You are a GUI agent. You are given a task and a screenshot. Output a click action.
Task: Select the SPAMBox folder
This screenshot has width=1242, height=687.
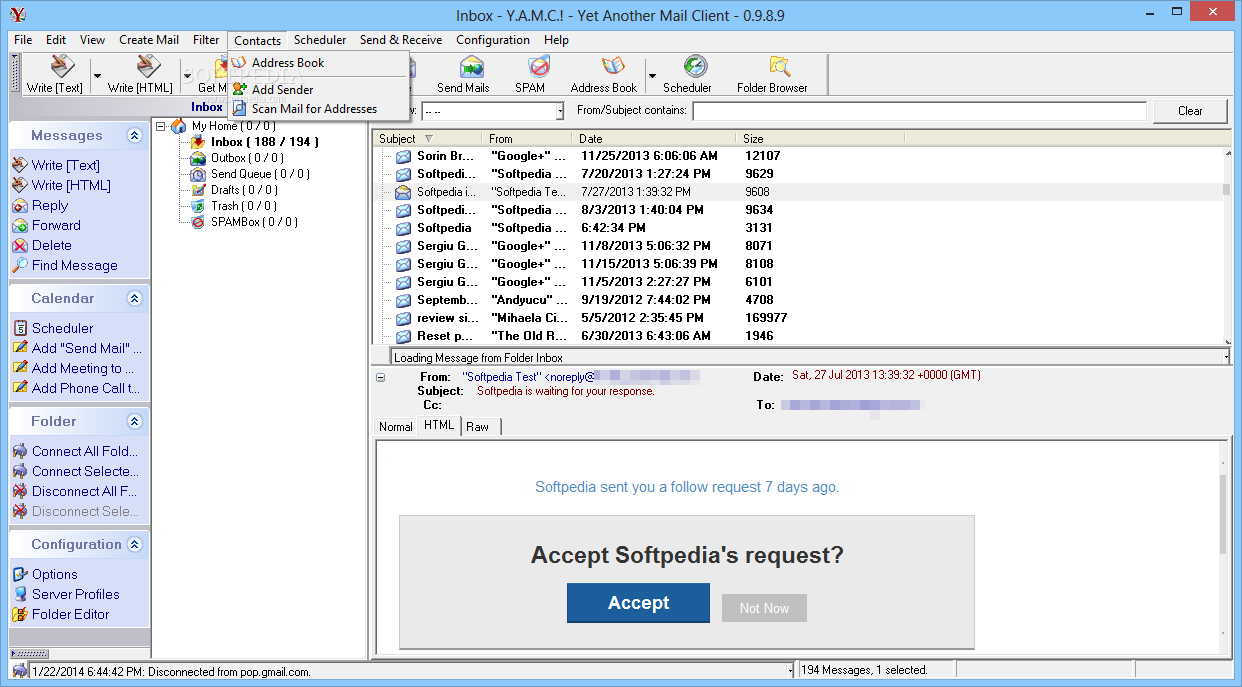[254, 222]
